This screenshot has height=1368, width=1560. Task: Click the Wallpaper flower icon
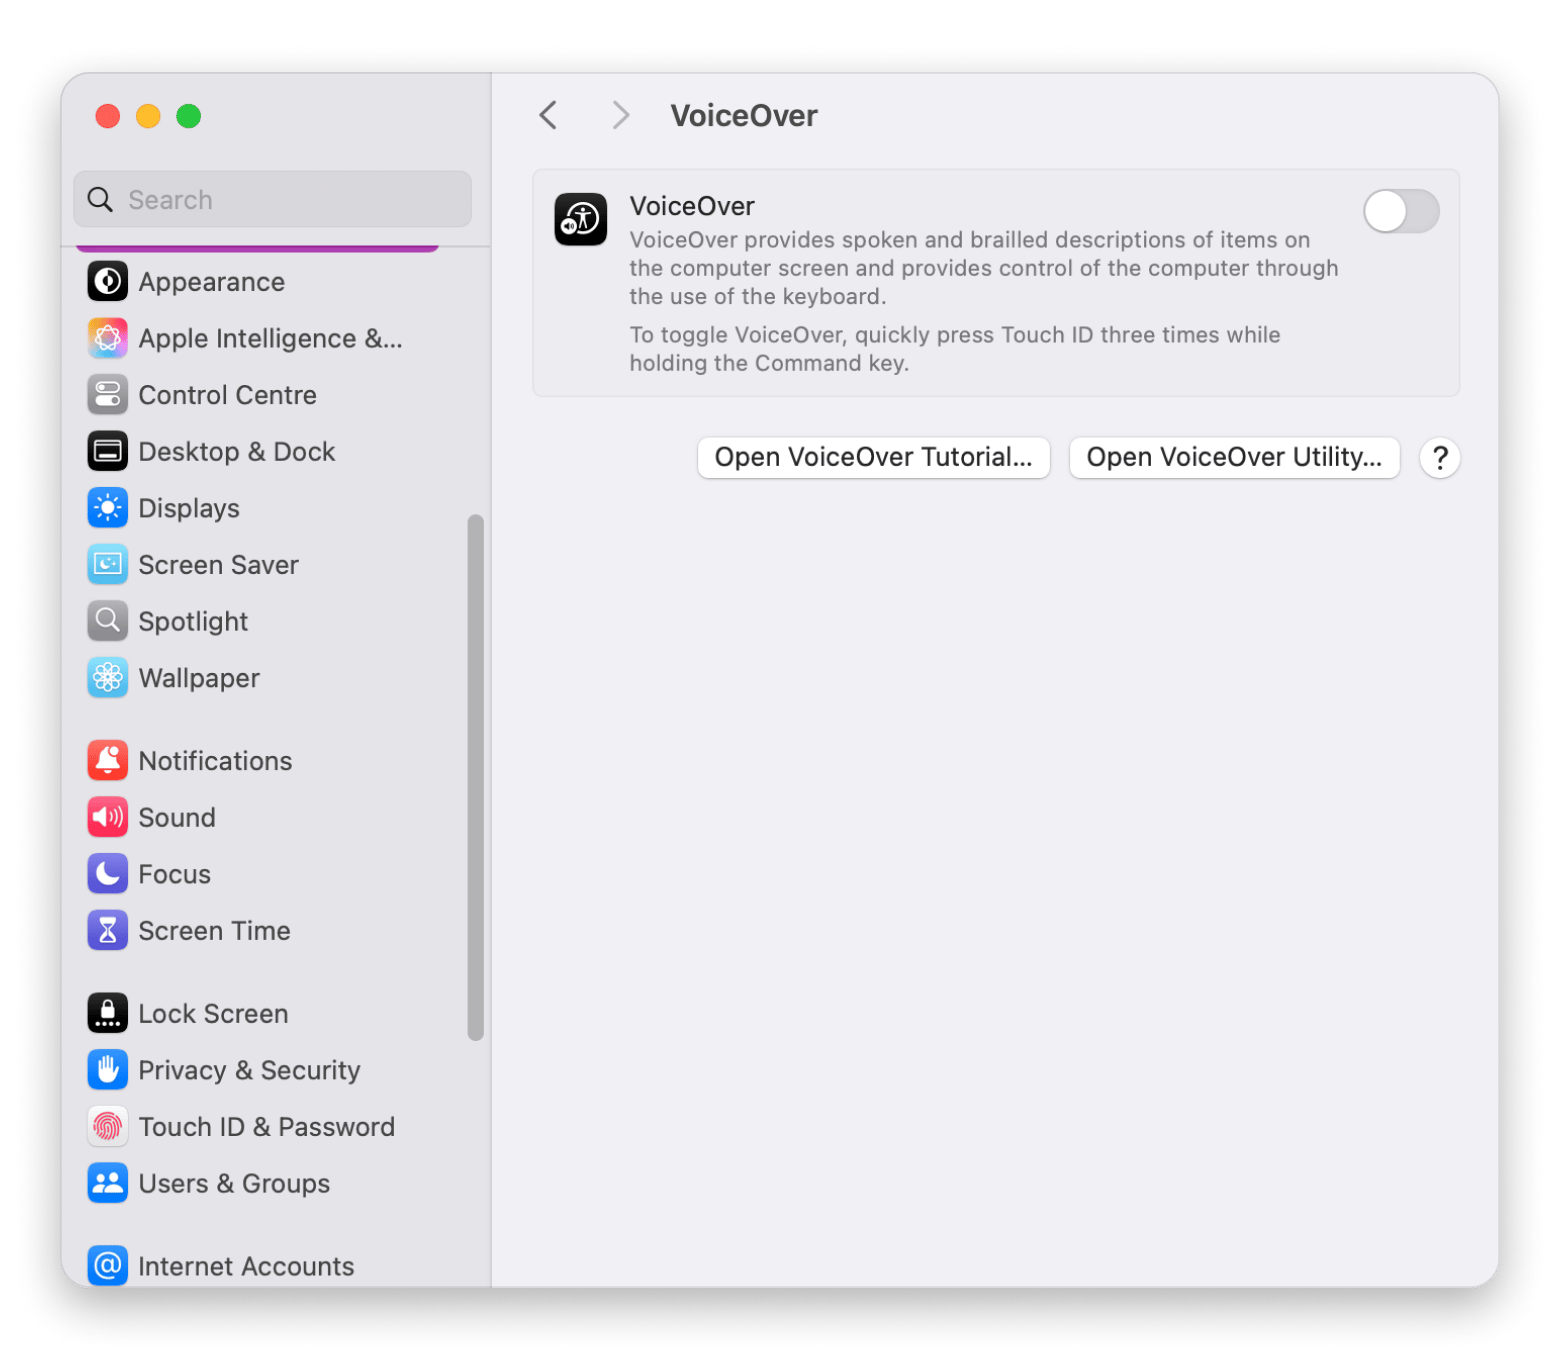tap(107, 678)
